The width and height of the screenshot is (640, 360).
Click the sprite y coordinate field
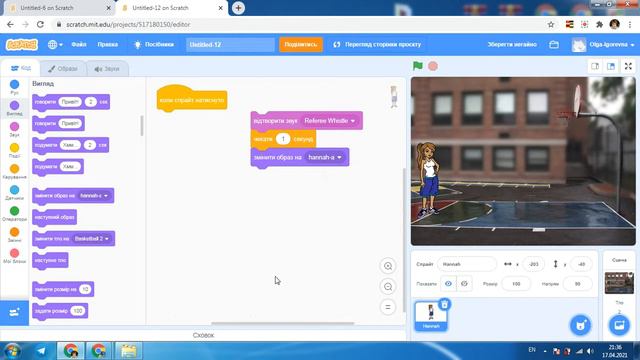[581, 264]
